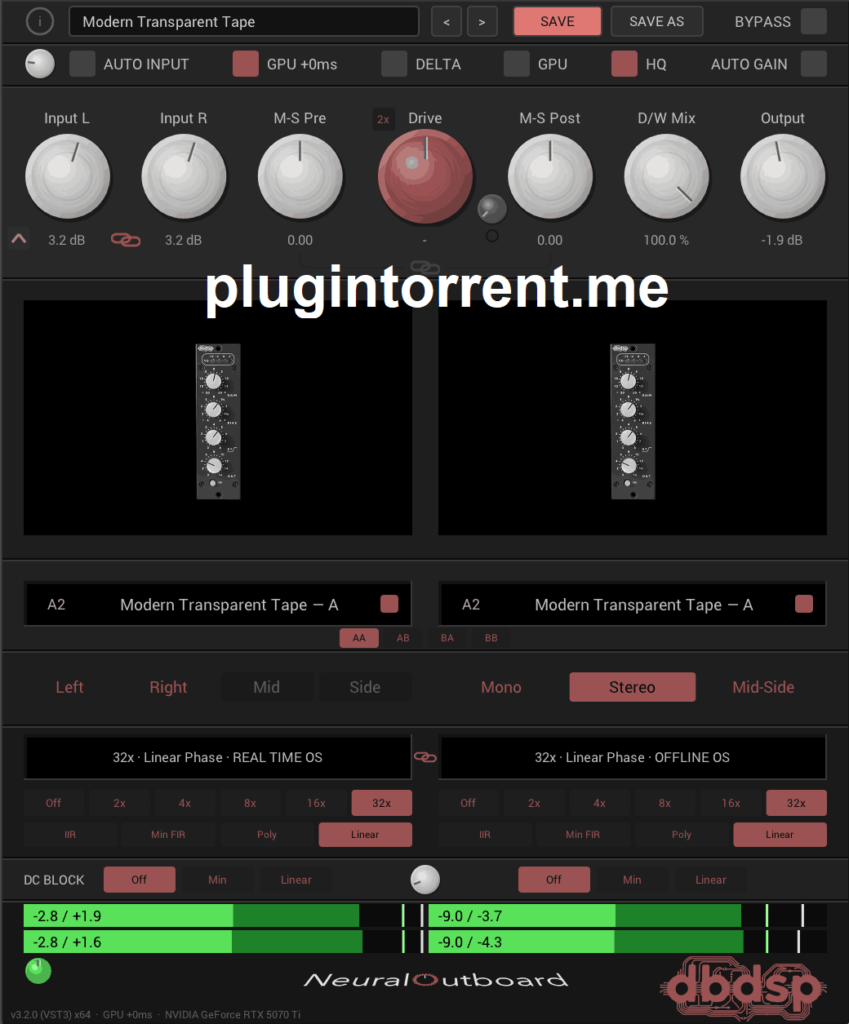Screen dimensions: 849x1024
Task: Set right DC BLOCK to Linear
Action: (711, 880)
